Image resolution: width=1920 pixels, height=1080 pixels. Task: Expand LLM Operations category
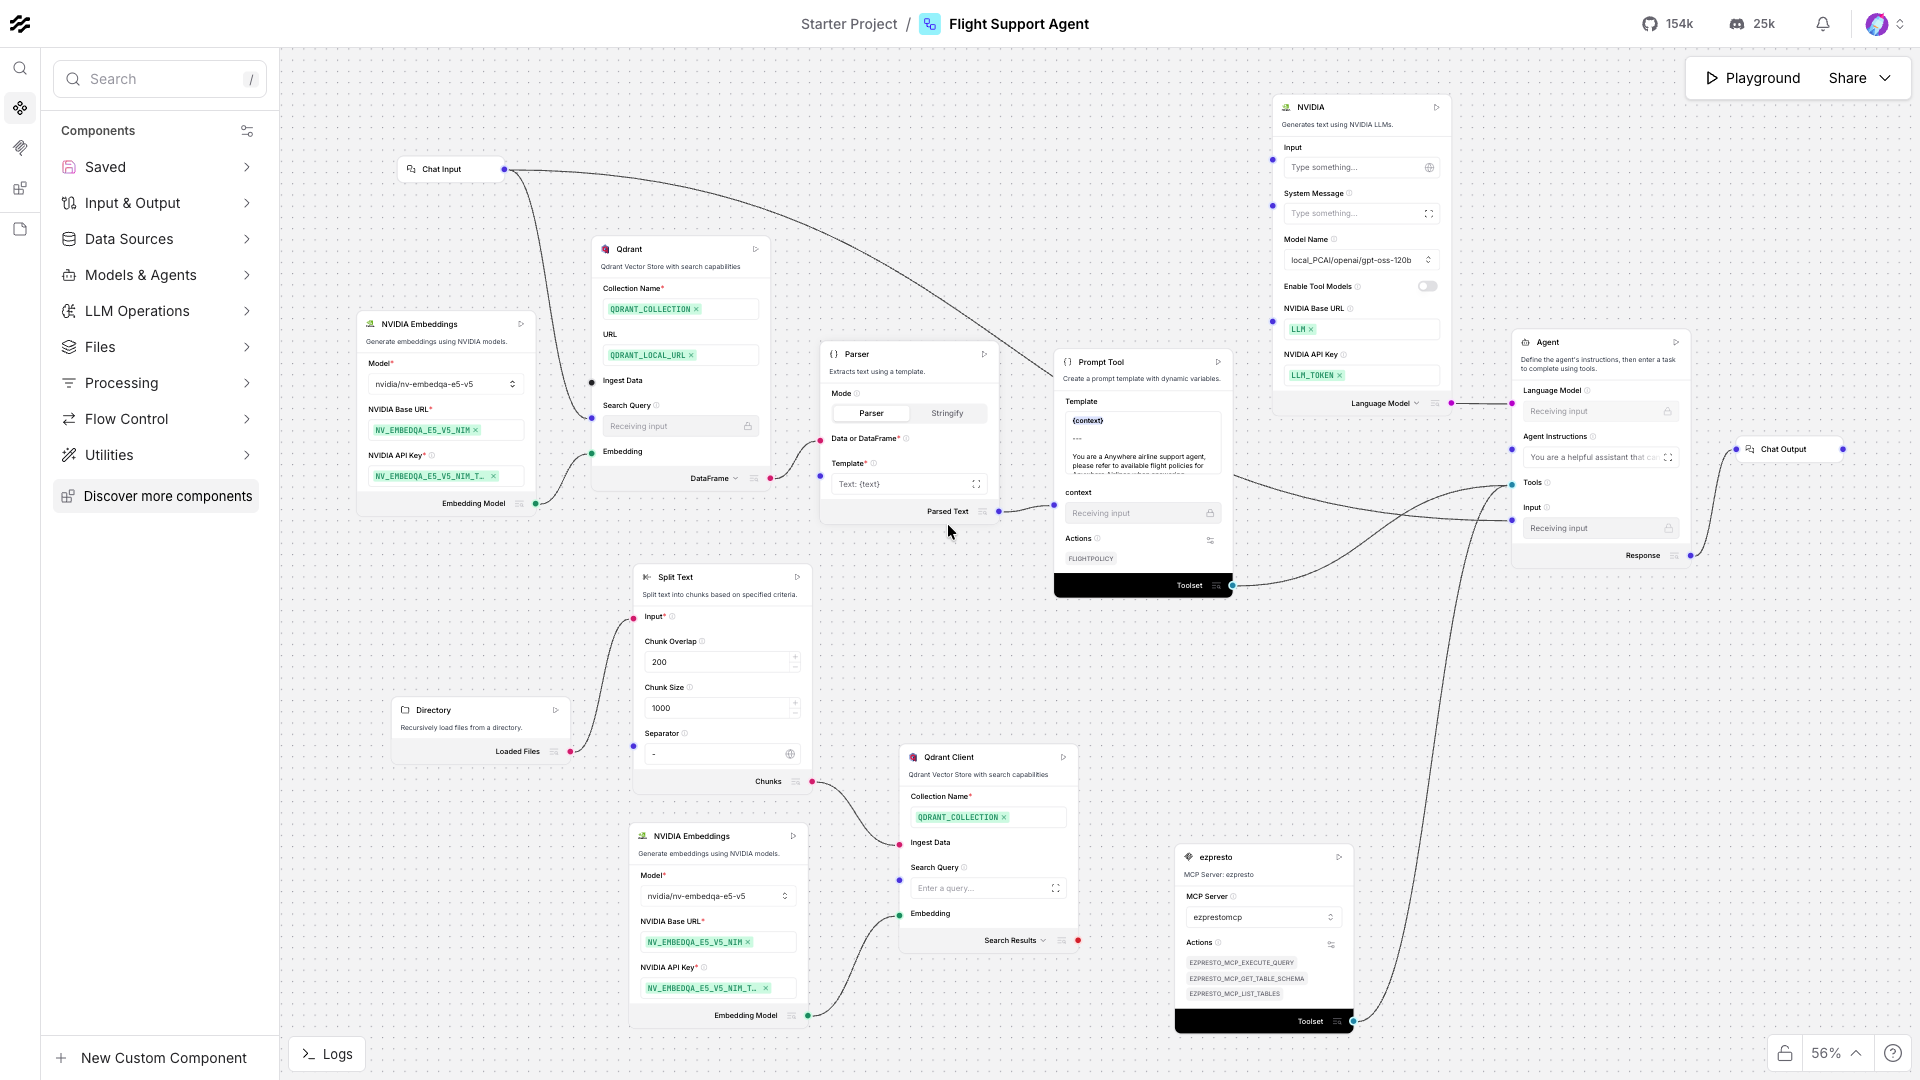[156, 311]
